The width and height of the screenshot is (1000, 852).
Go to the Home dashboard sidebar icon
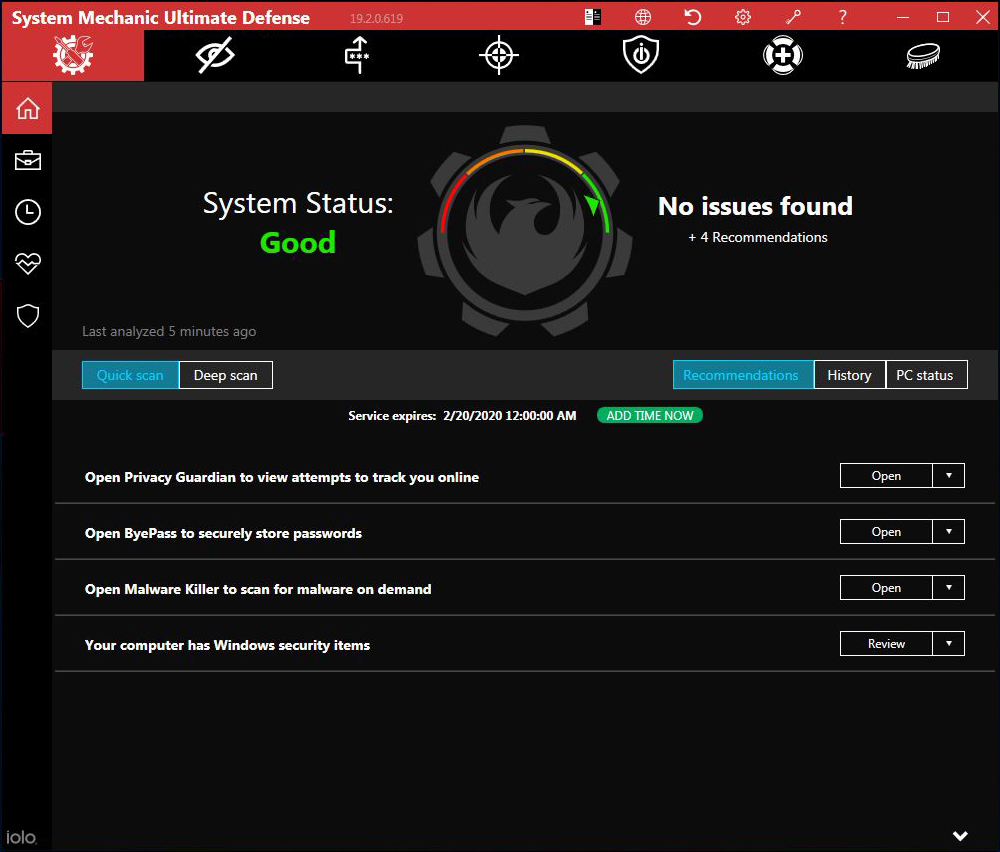click(x=27, y=108)
